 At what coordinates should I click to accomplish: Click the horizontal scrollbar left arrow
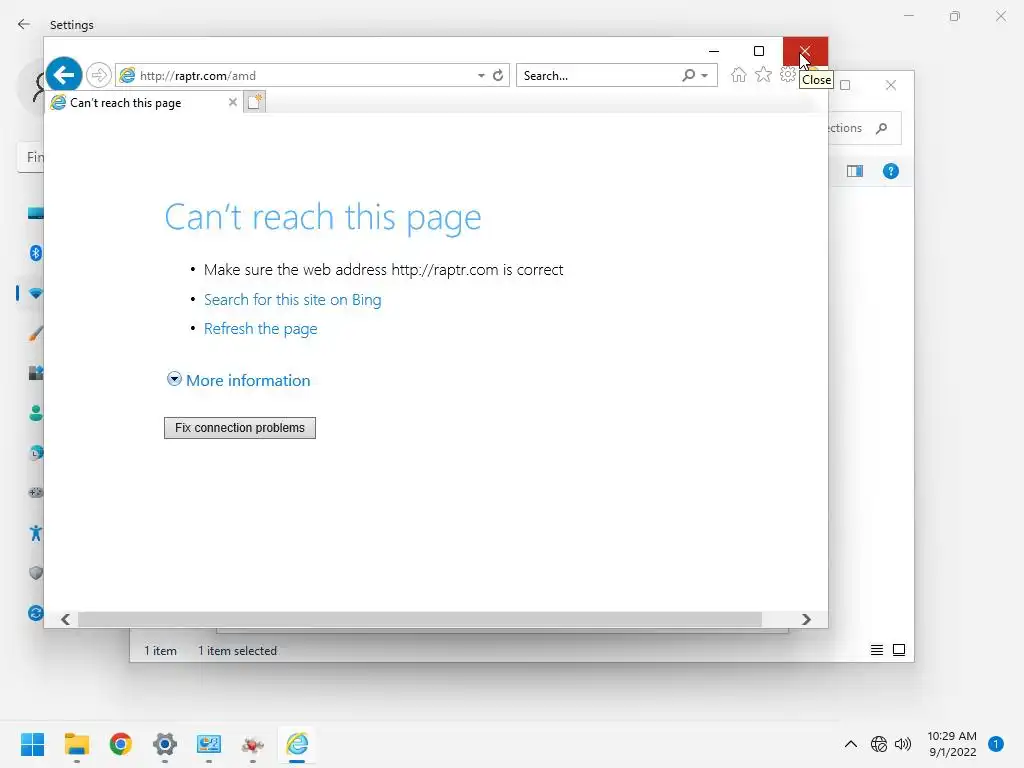point(65,619)
